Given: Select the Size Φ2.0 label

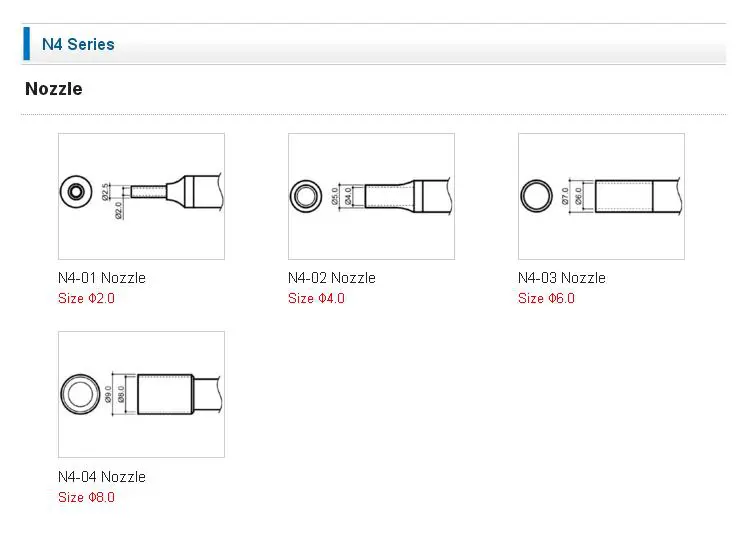Looking at the screenshot, I should pos(86,298).
